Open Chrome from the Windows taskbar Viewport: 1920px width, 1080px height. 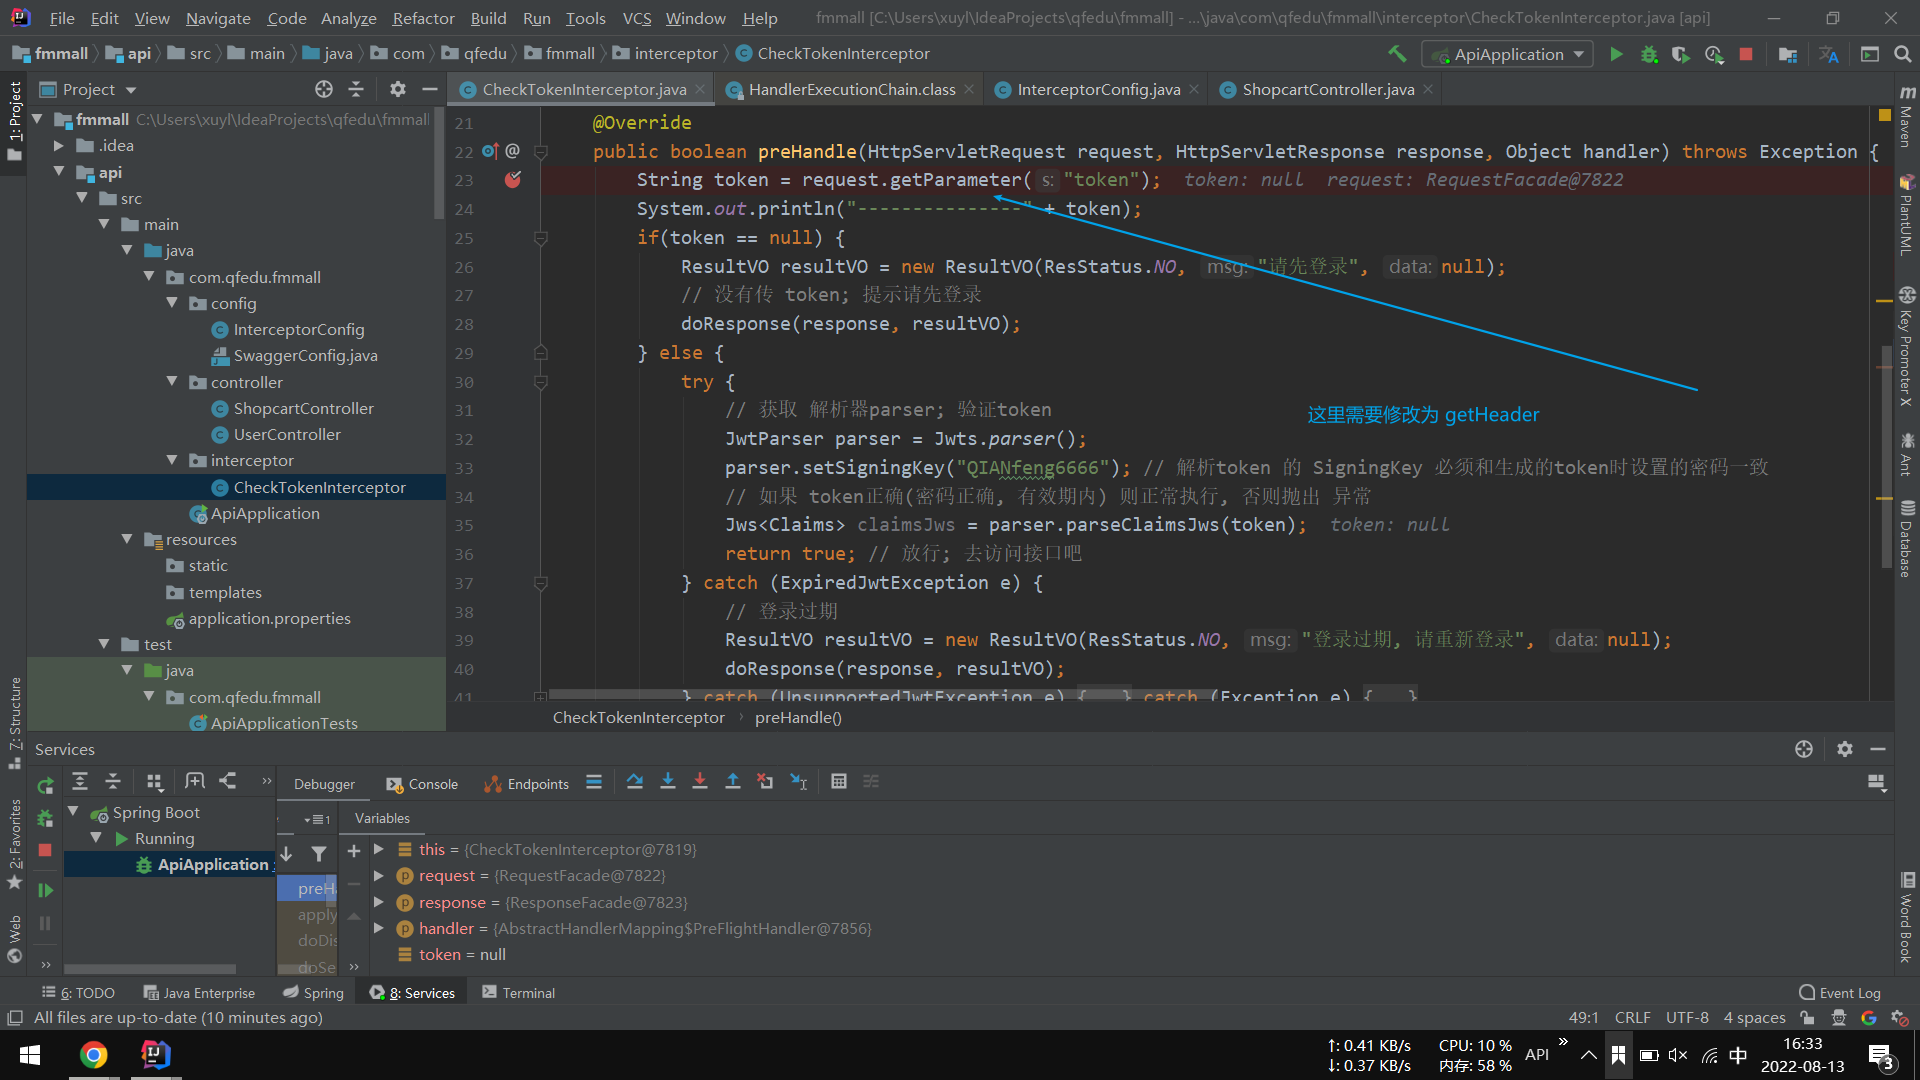click(x=93, y=1055)
